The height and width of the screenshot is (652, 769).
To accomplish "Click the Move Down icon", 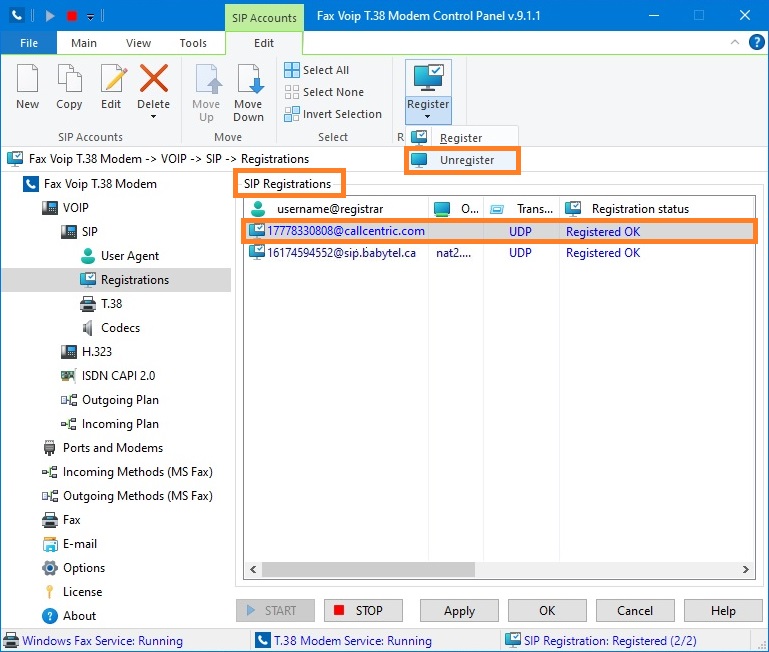I will point(249,78).
